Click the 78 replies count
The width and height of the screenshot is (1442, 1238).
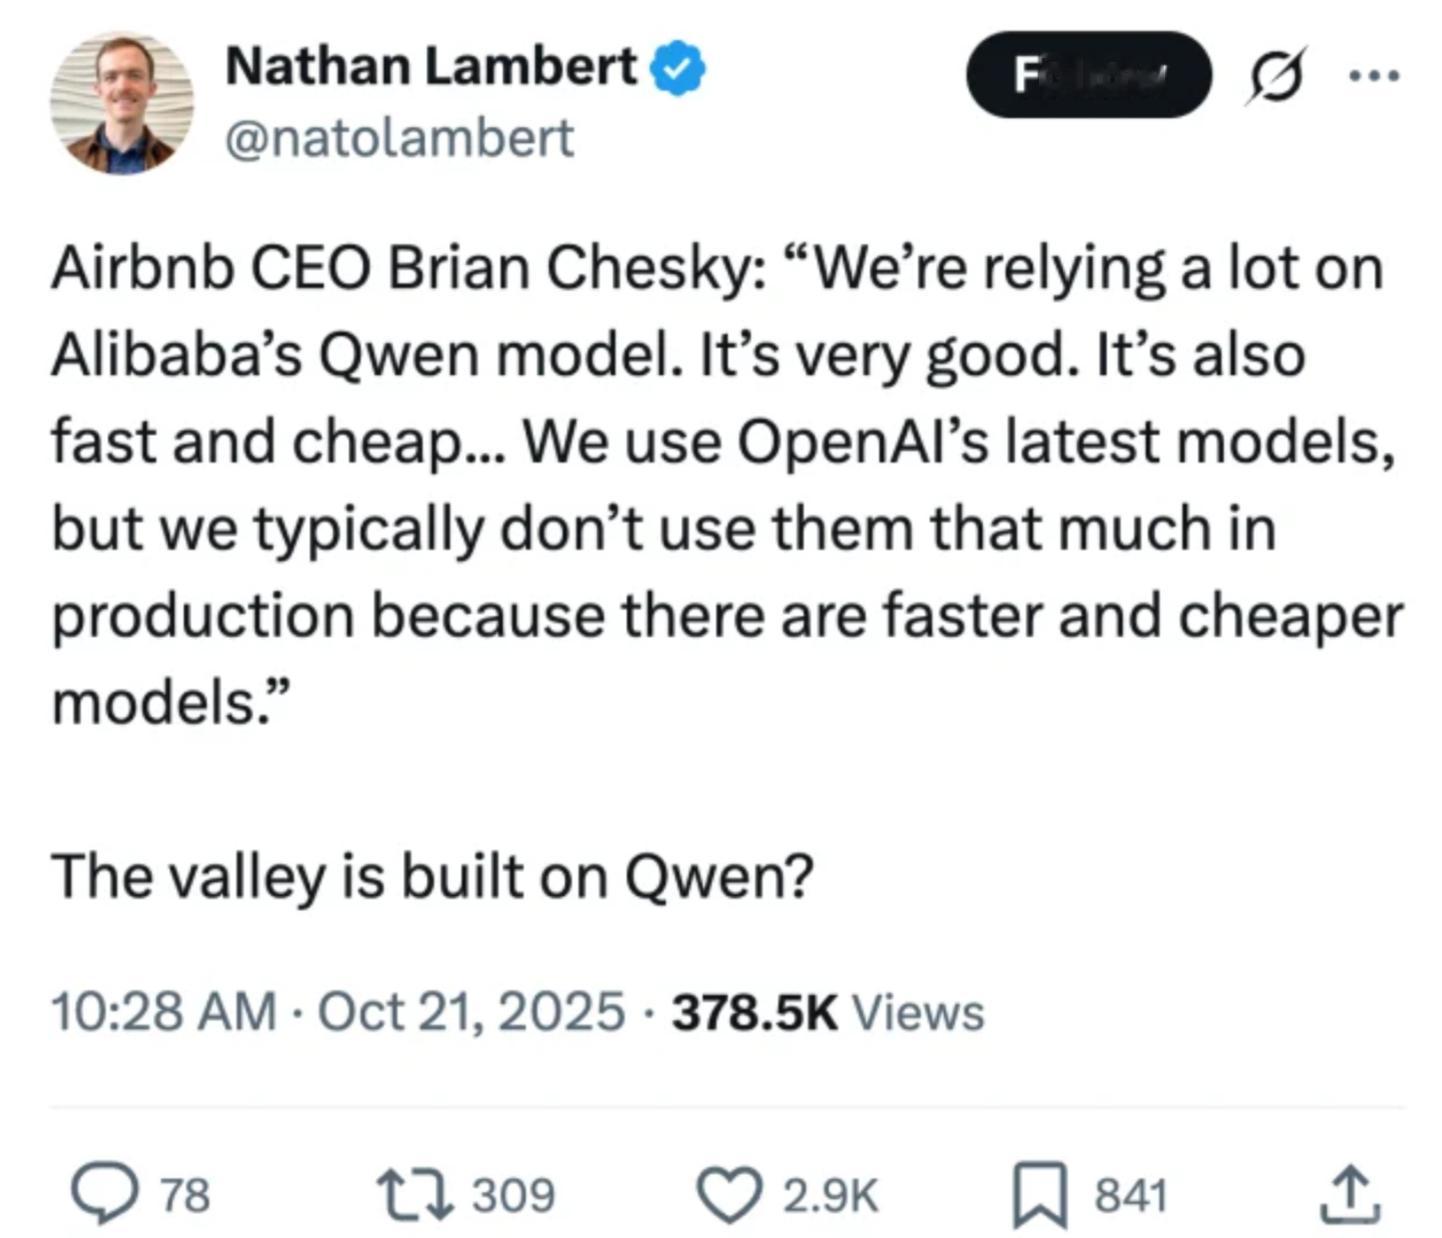pyautogui.click(x=186, y=1195)
